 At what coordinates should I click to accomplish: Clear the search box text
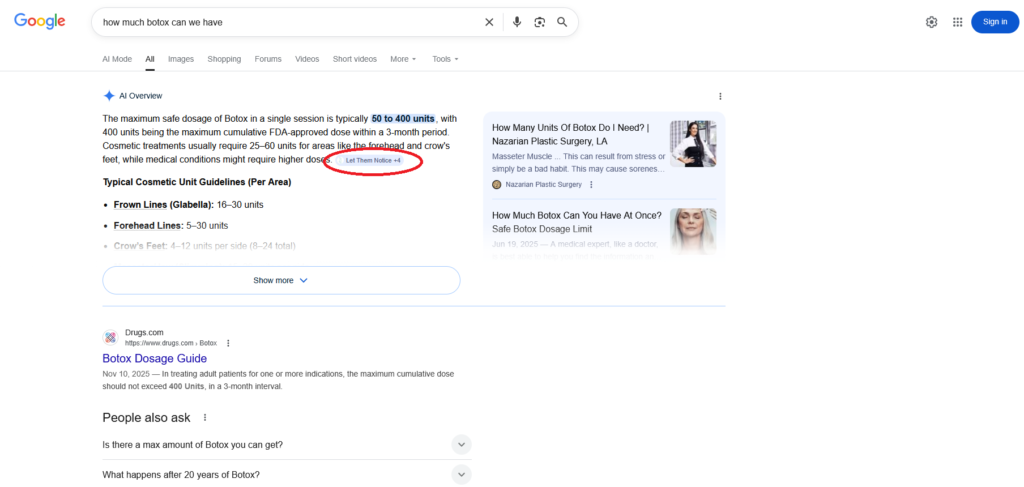[489, 22]
